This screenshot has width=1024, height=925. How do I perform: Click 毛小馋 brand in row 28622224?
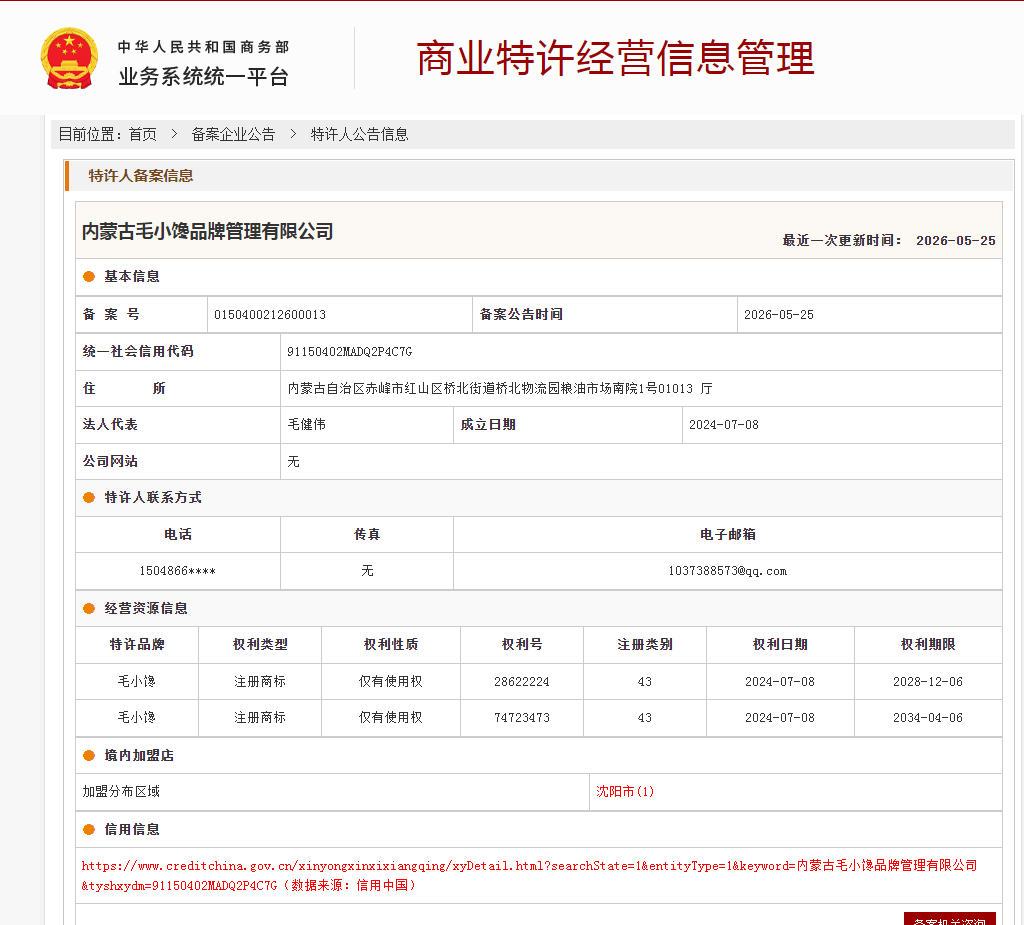[x=137, y=682]
